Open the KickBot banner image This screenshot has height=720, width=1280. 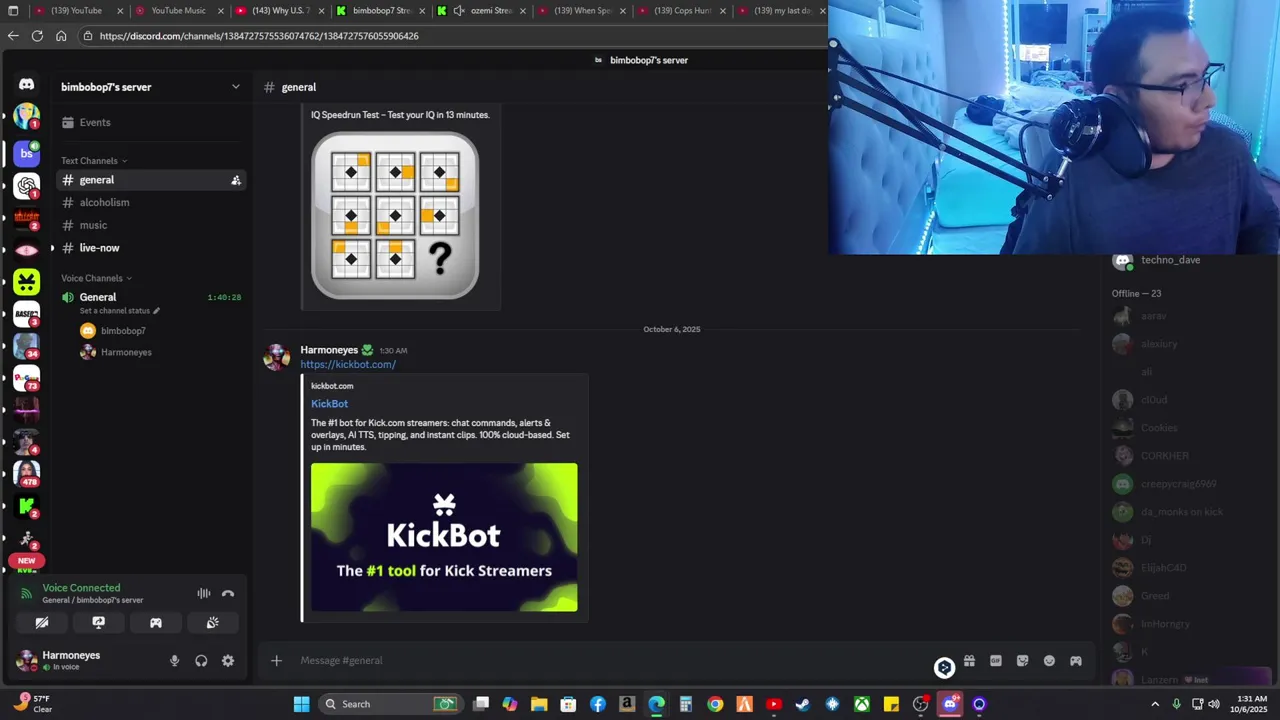click(444, 537)
